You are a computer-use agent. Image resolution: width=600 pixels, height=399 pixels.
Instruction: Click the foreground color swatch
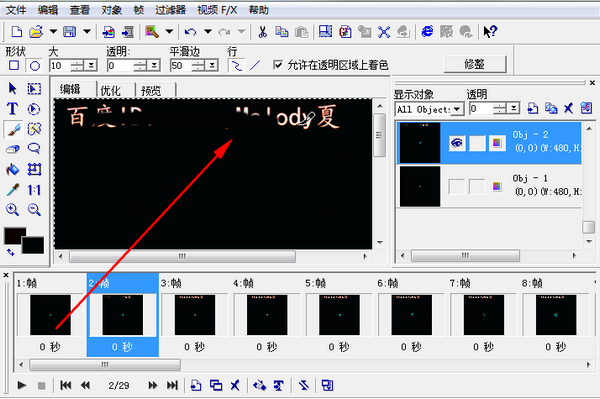pyautogui.click(x=15, y=236)
